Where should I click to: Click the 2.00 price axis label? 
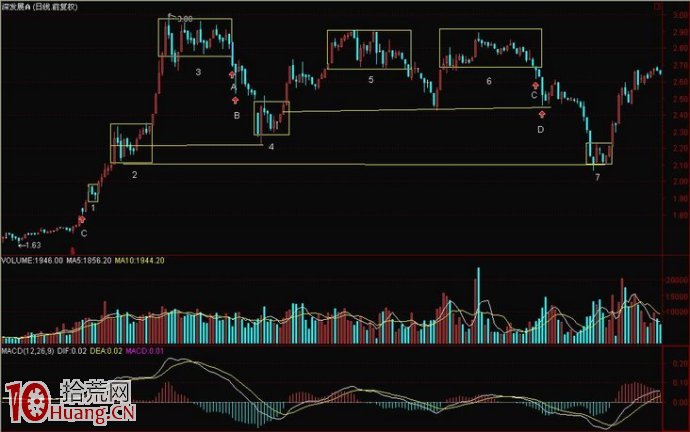680,181
